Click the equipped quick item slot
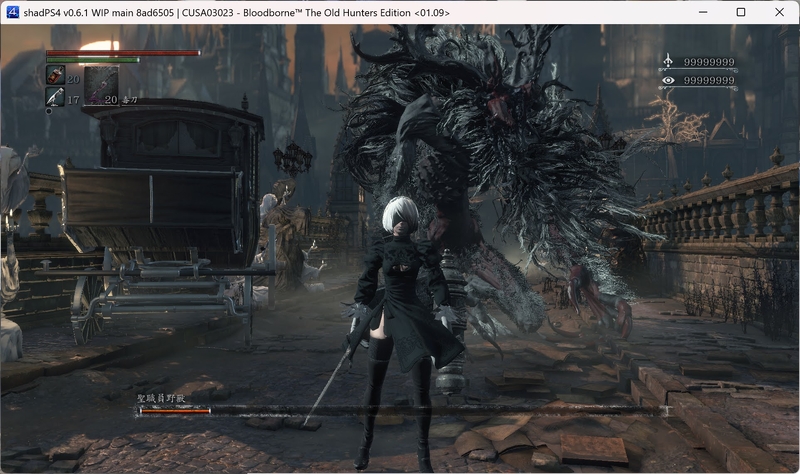 tap(101, 85)
